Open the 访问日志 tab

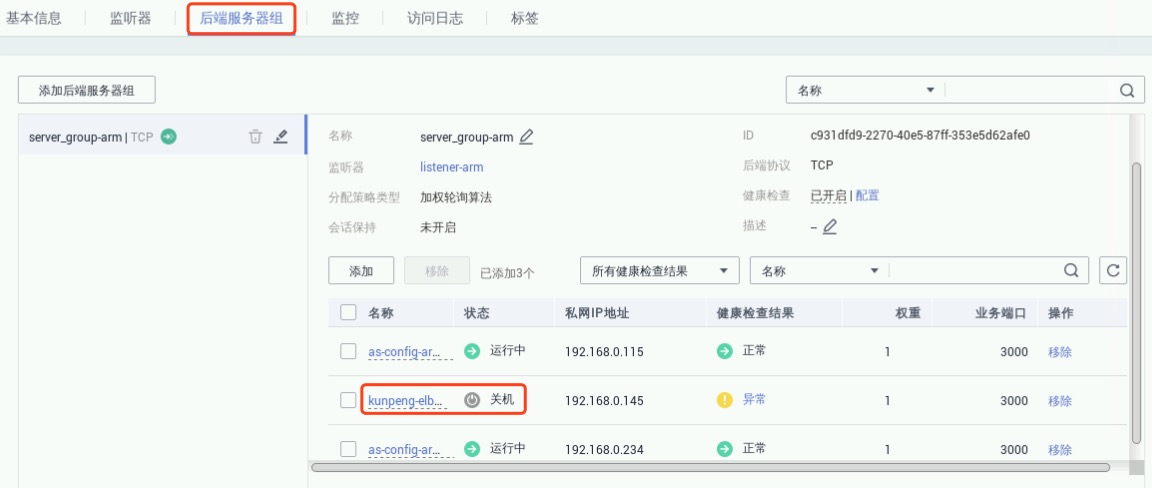tap(435, 18)
